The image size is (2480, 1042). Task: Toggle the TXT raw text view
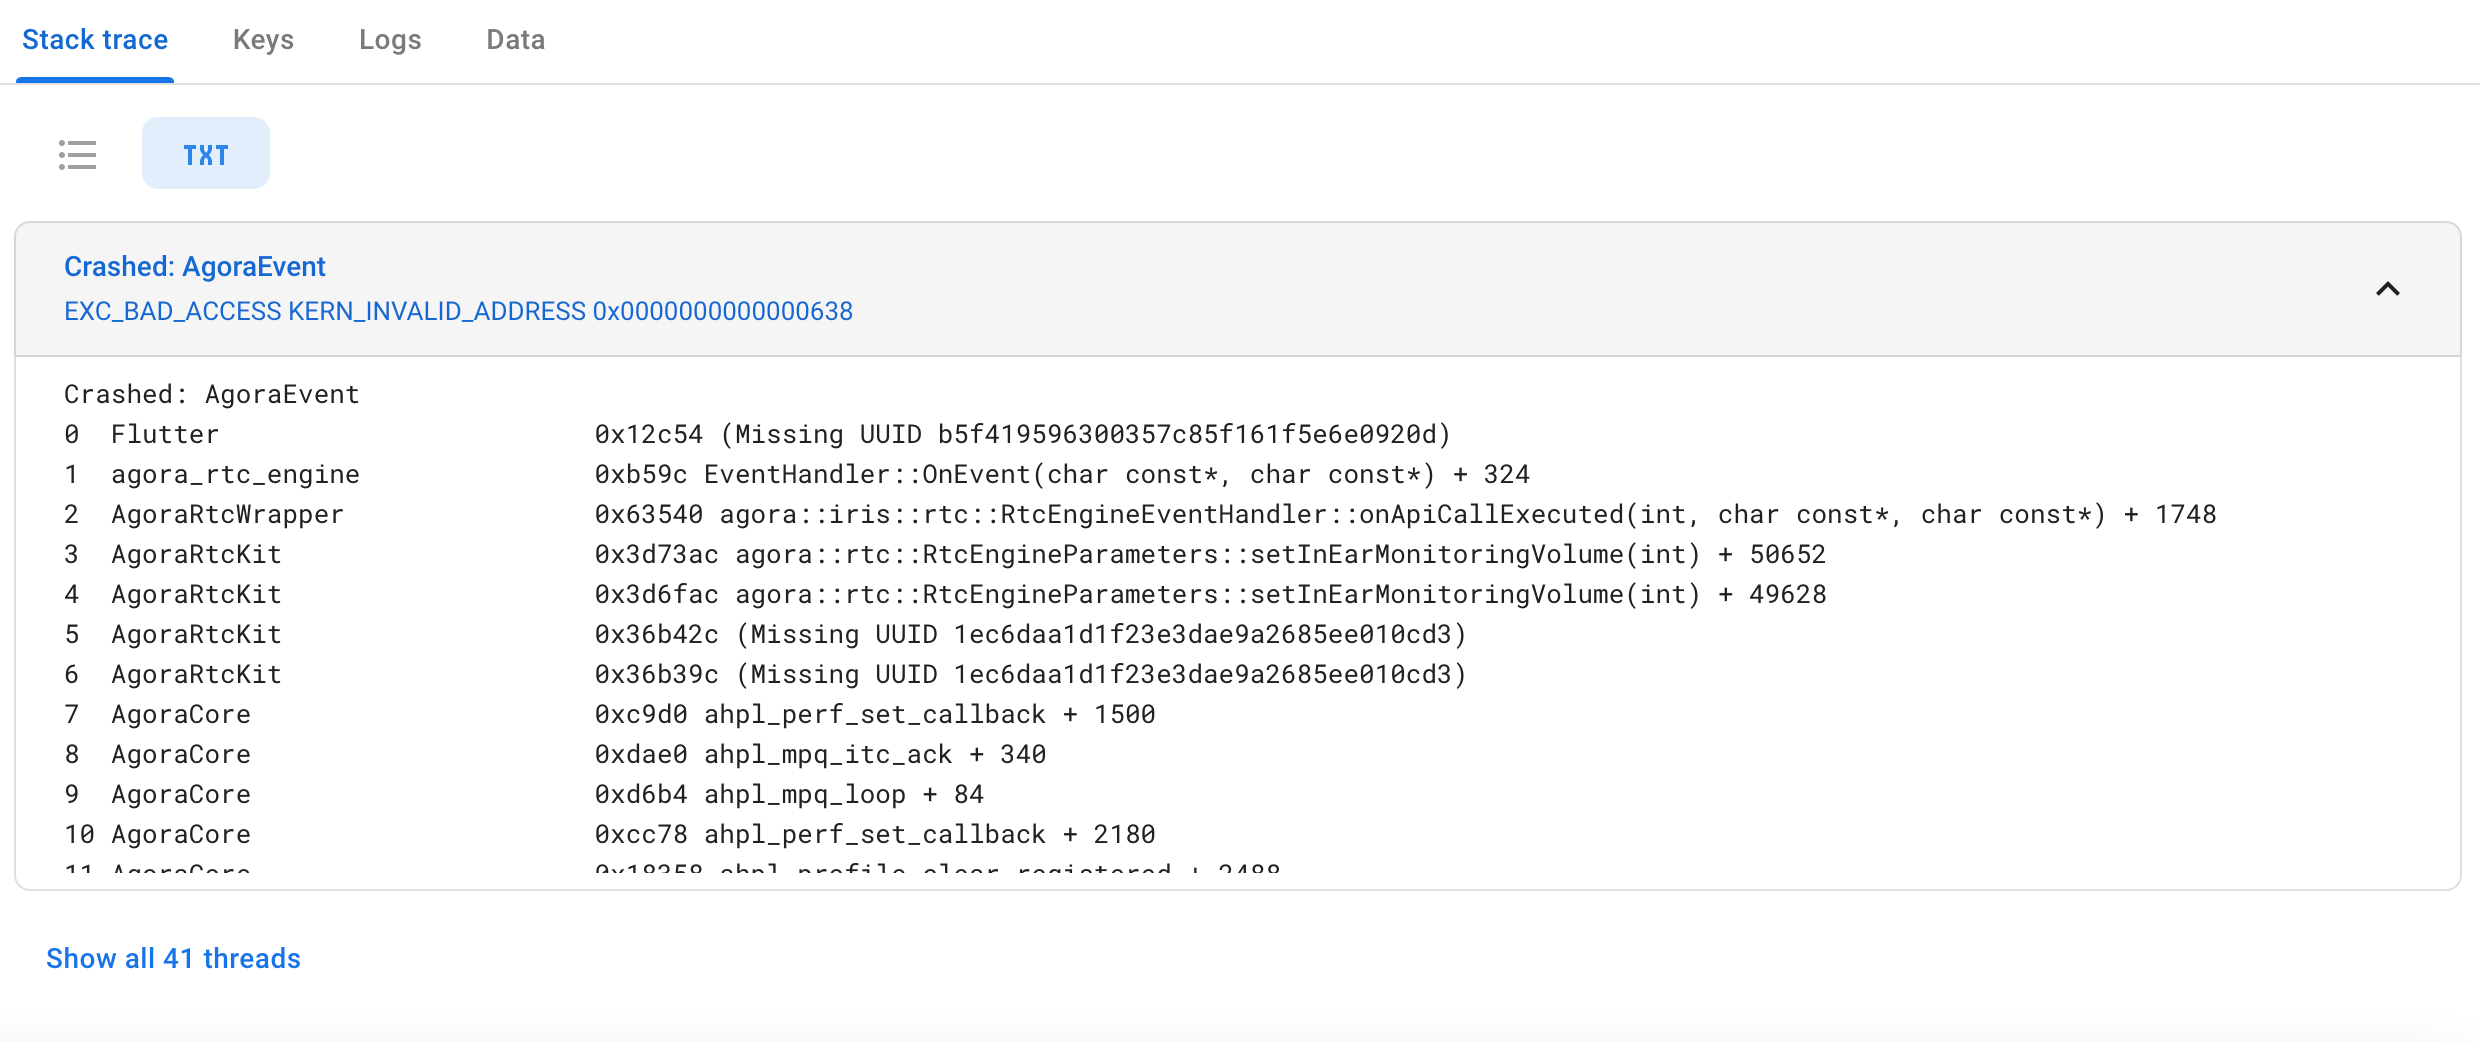[x=205, y=153]
